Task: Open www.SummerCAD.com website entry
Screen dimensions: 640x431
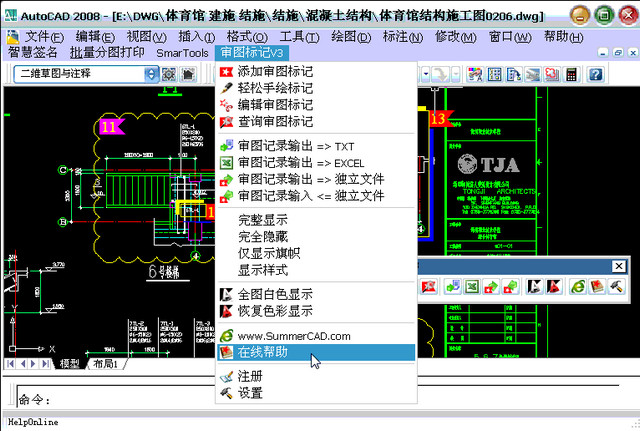Action: click(294, 336)
